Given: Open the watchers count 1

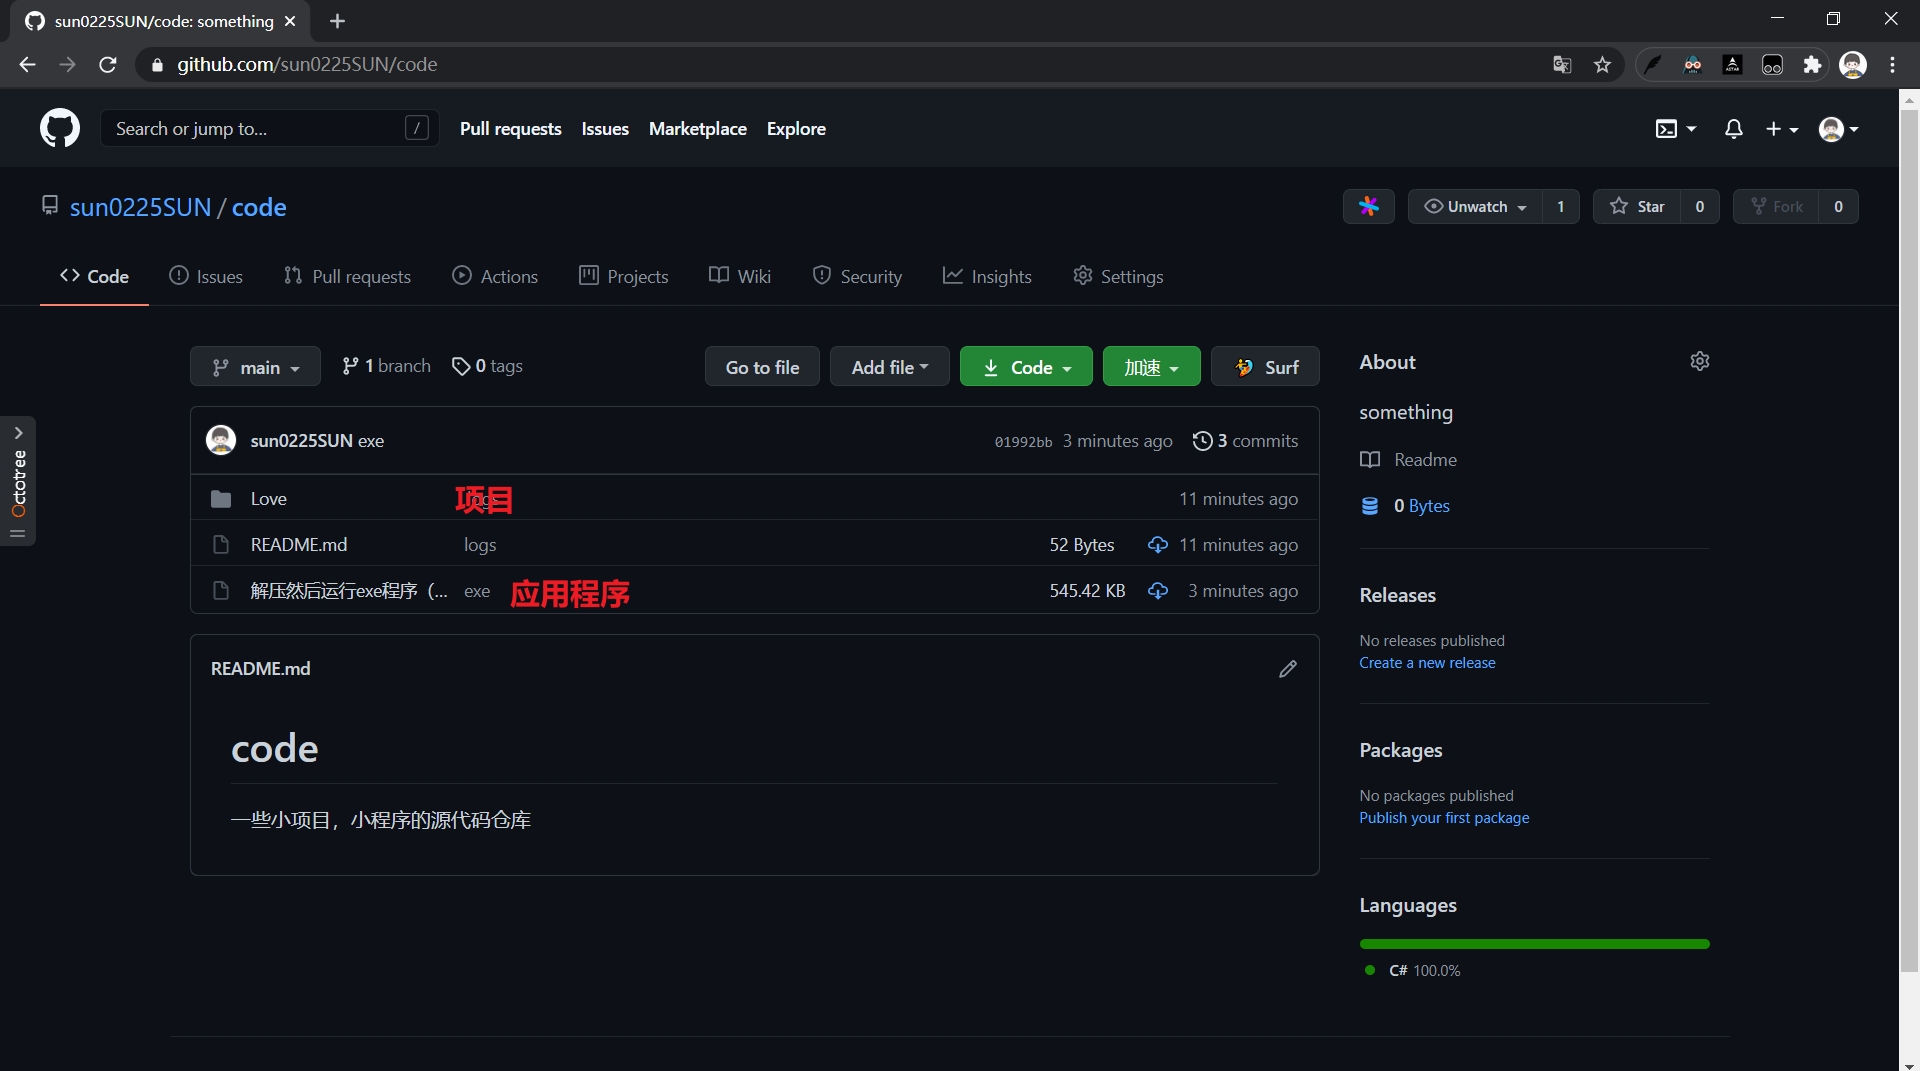Looking at the screenshot, I should pos(1560,206).
